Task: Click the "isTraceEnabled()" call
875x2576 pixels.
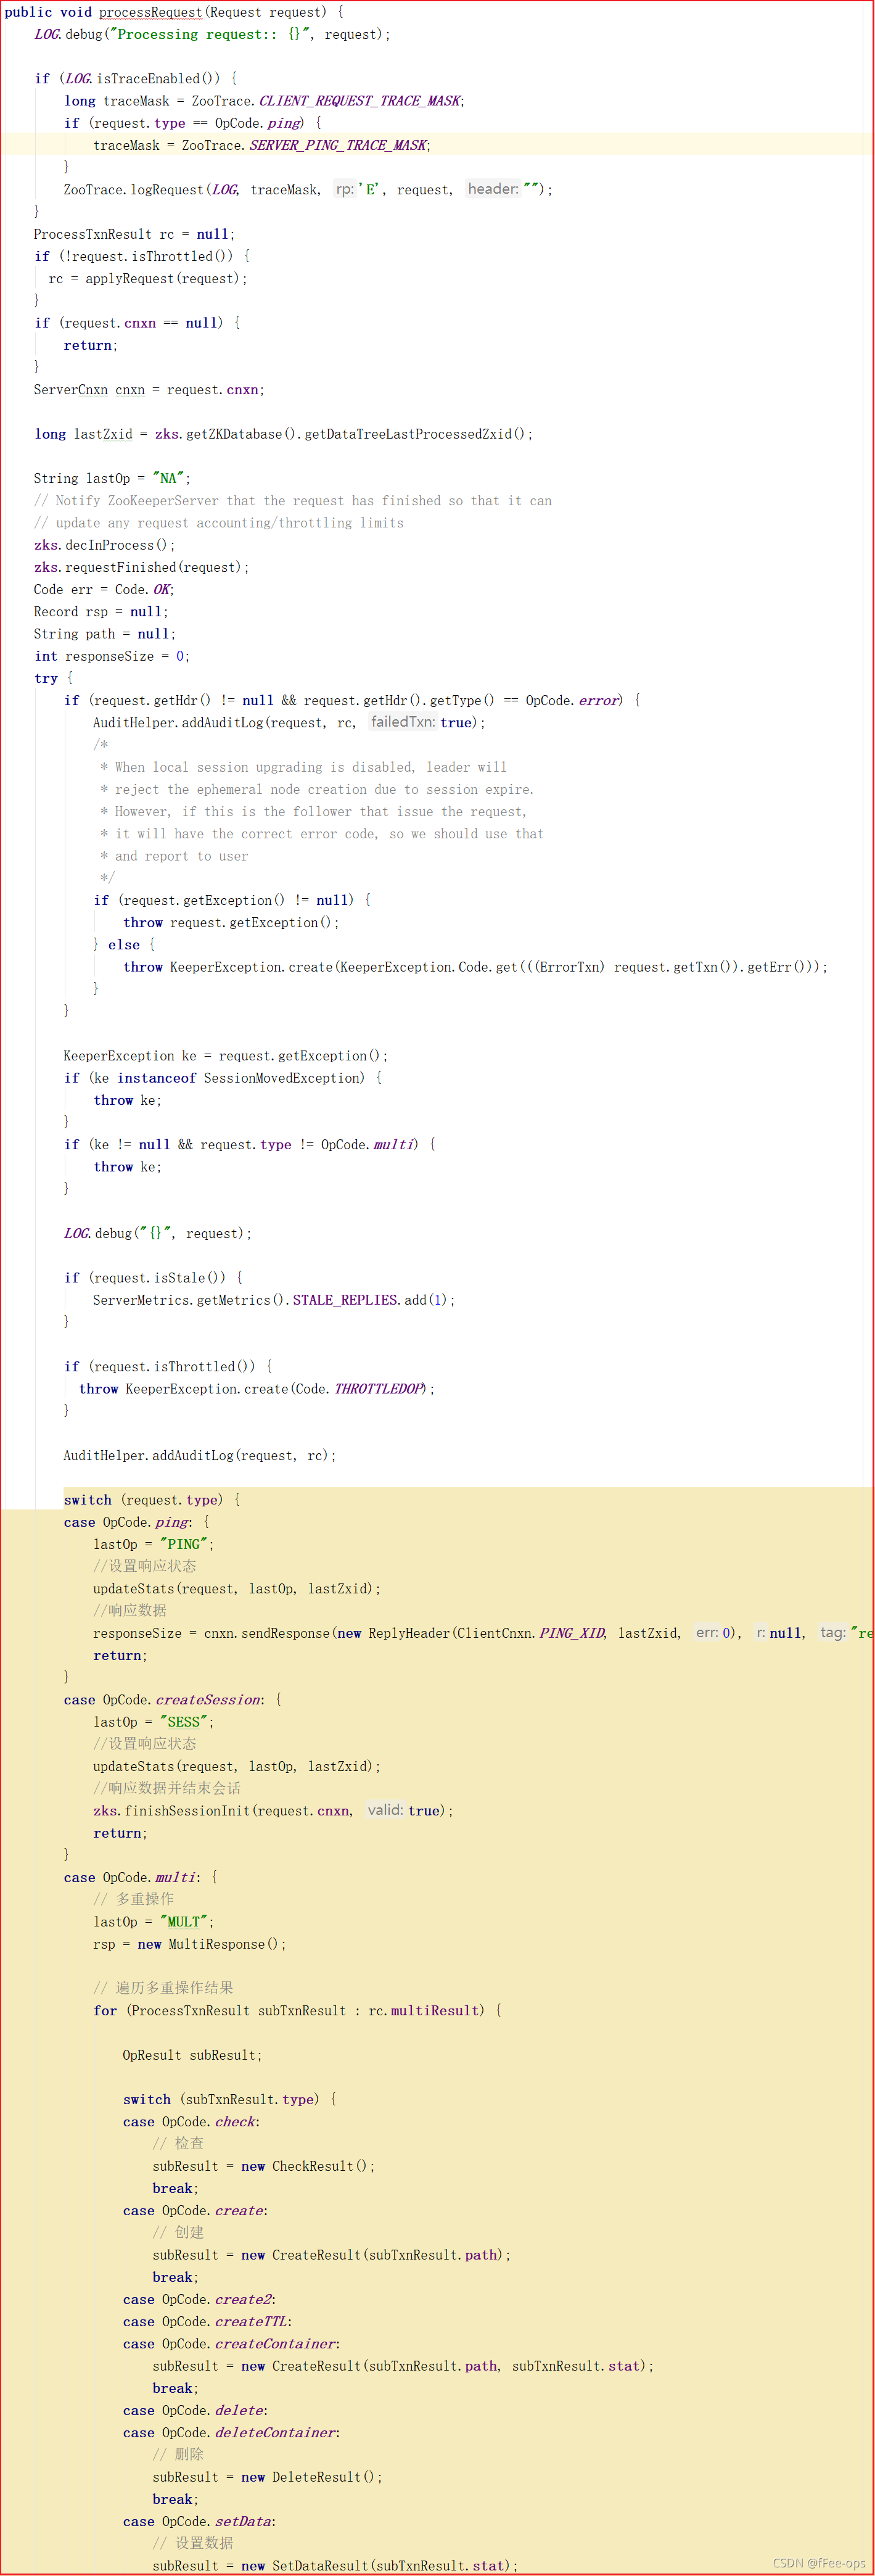Action: click(158, 79)
